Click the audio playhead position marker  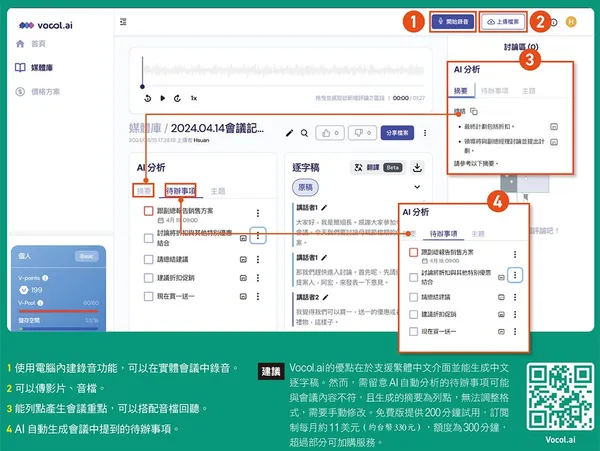tap(142, 87)
